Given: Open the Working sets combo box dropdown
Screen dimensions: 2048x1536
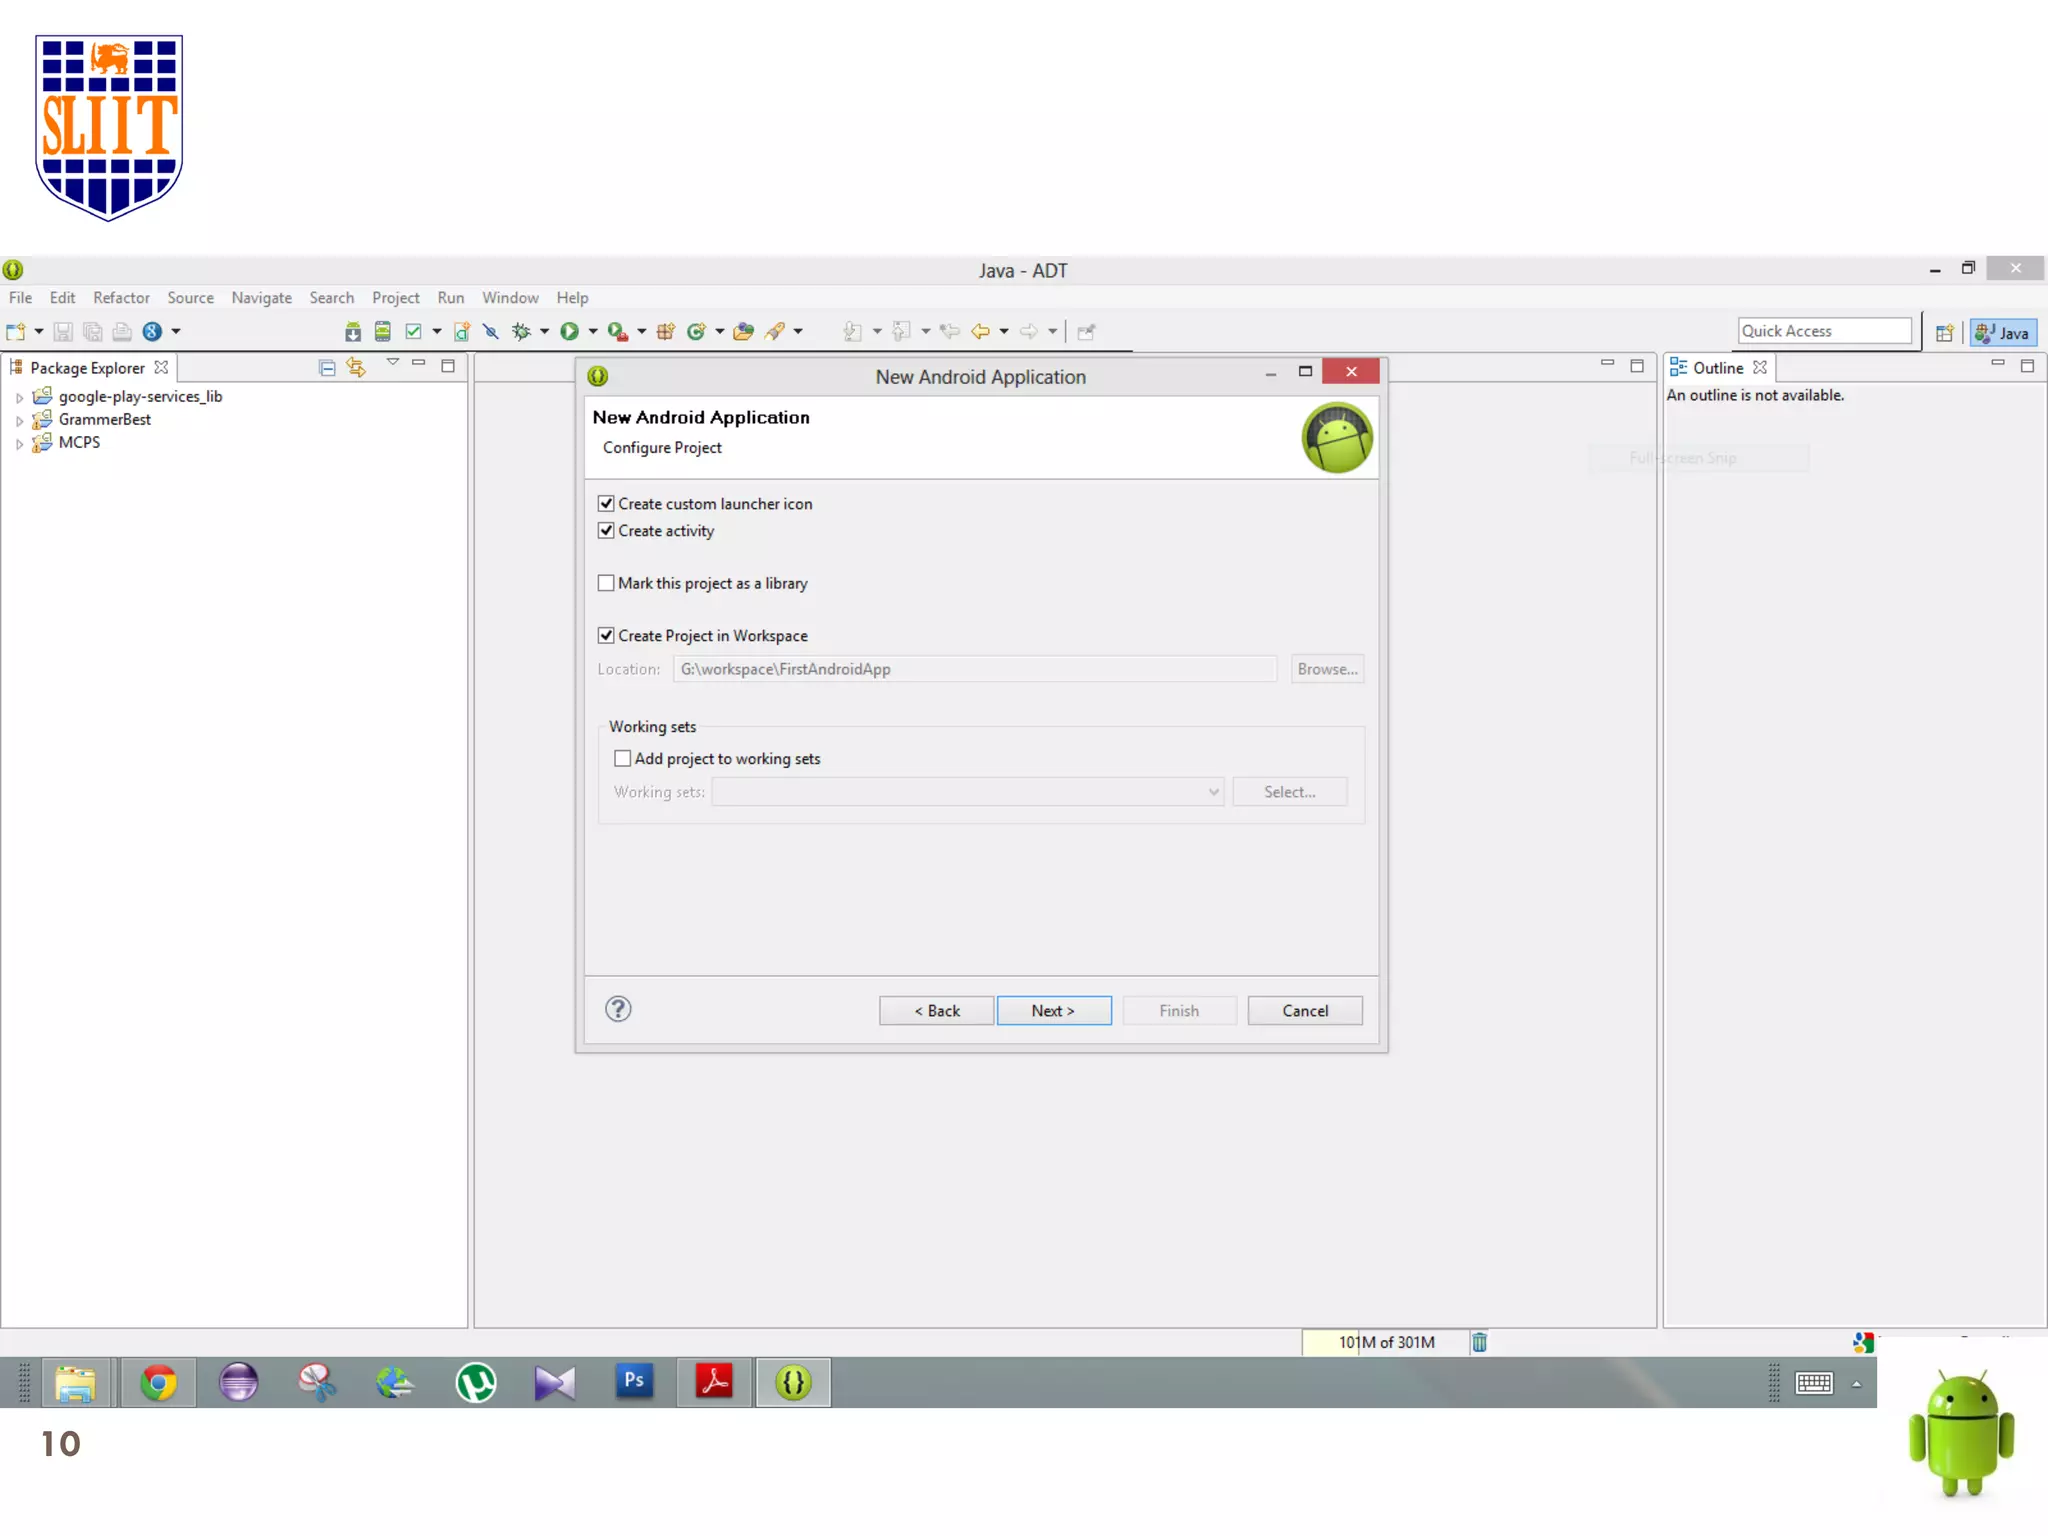Looking at the screenshot, I should (x=1213, y=792).
